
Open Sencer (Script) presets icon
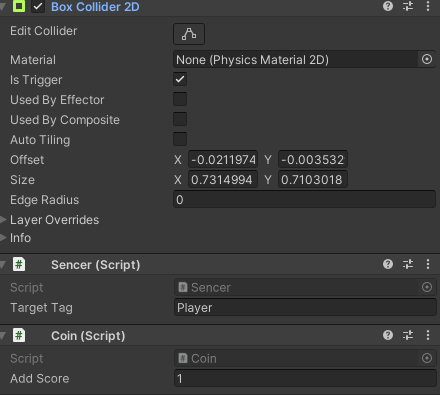pos(408,264)
